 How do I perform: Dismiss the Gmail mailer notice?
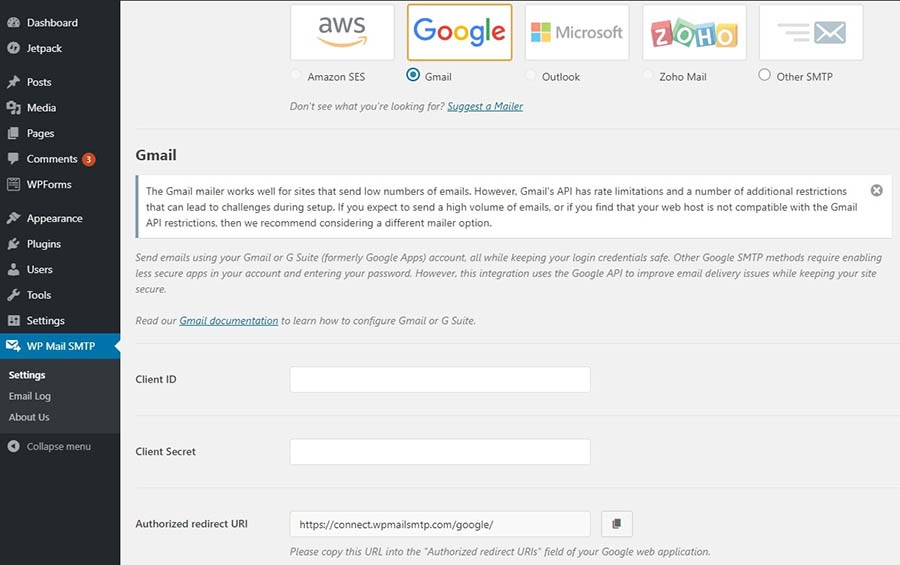pyautogui.click(x=876, y=190)
